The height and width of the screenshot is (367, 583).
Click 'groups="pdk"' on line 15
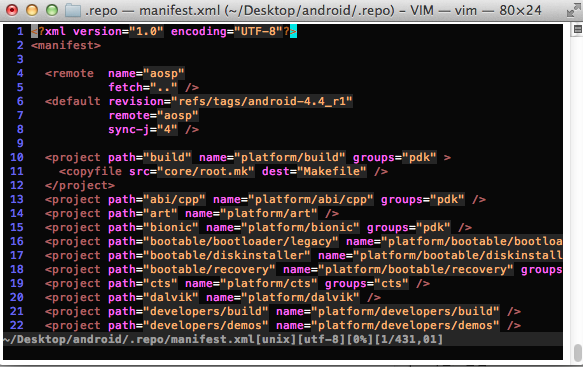(x=409, y=227)
